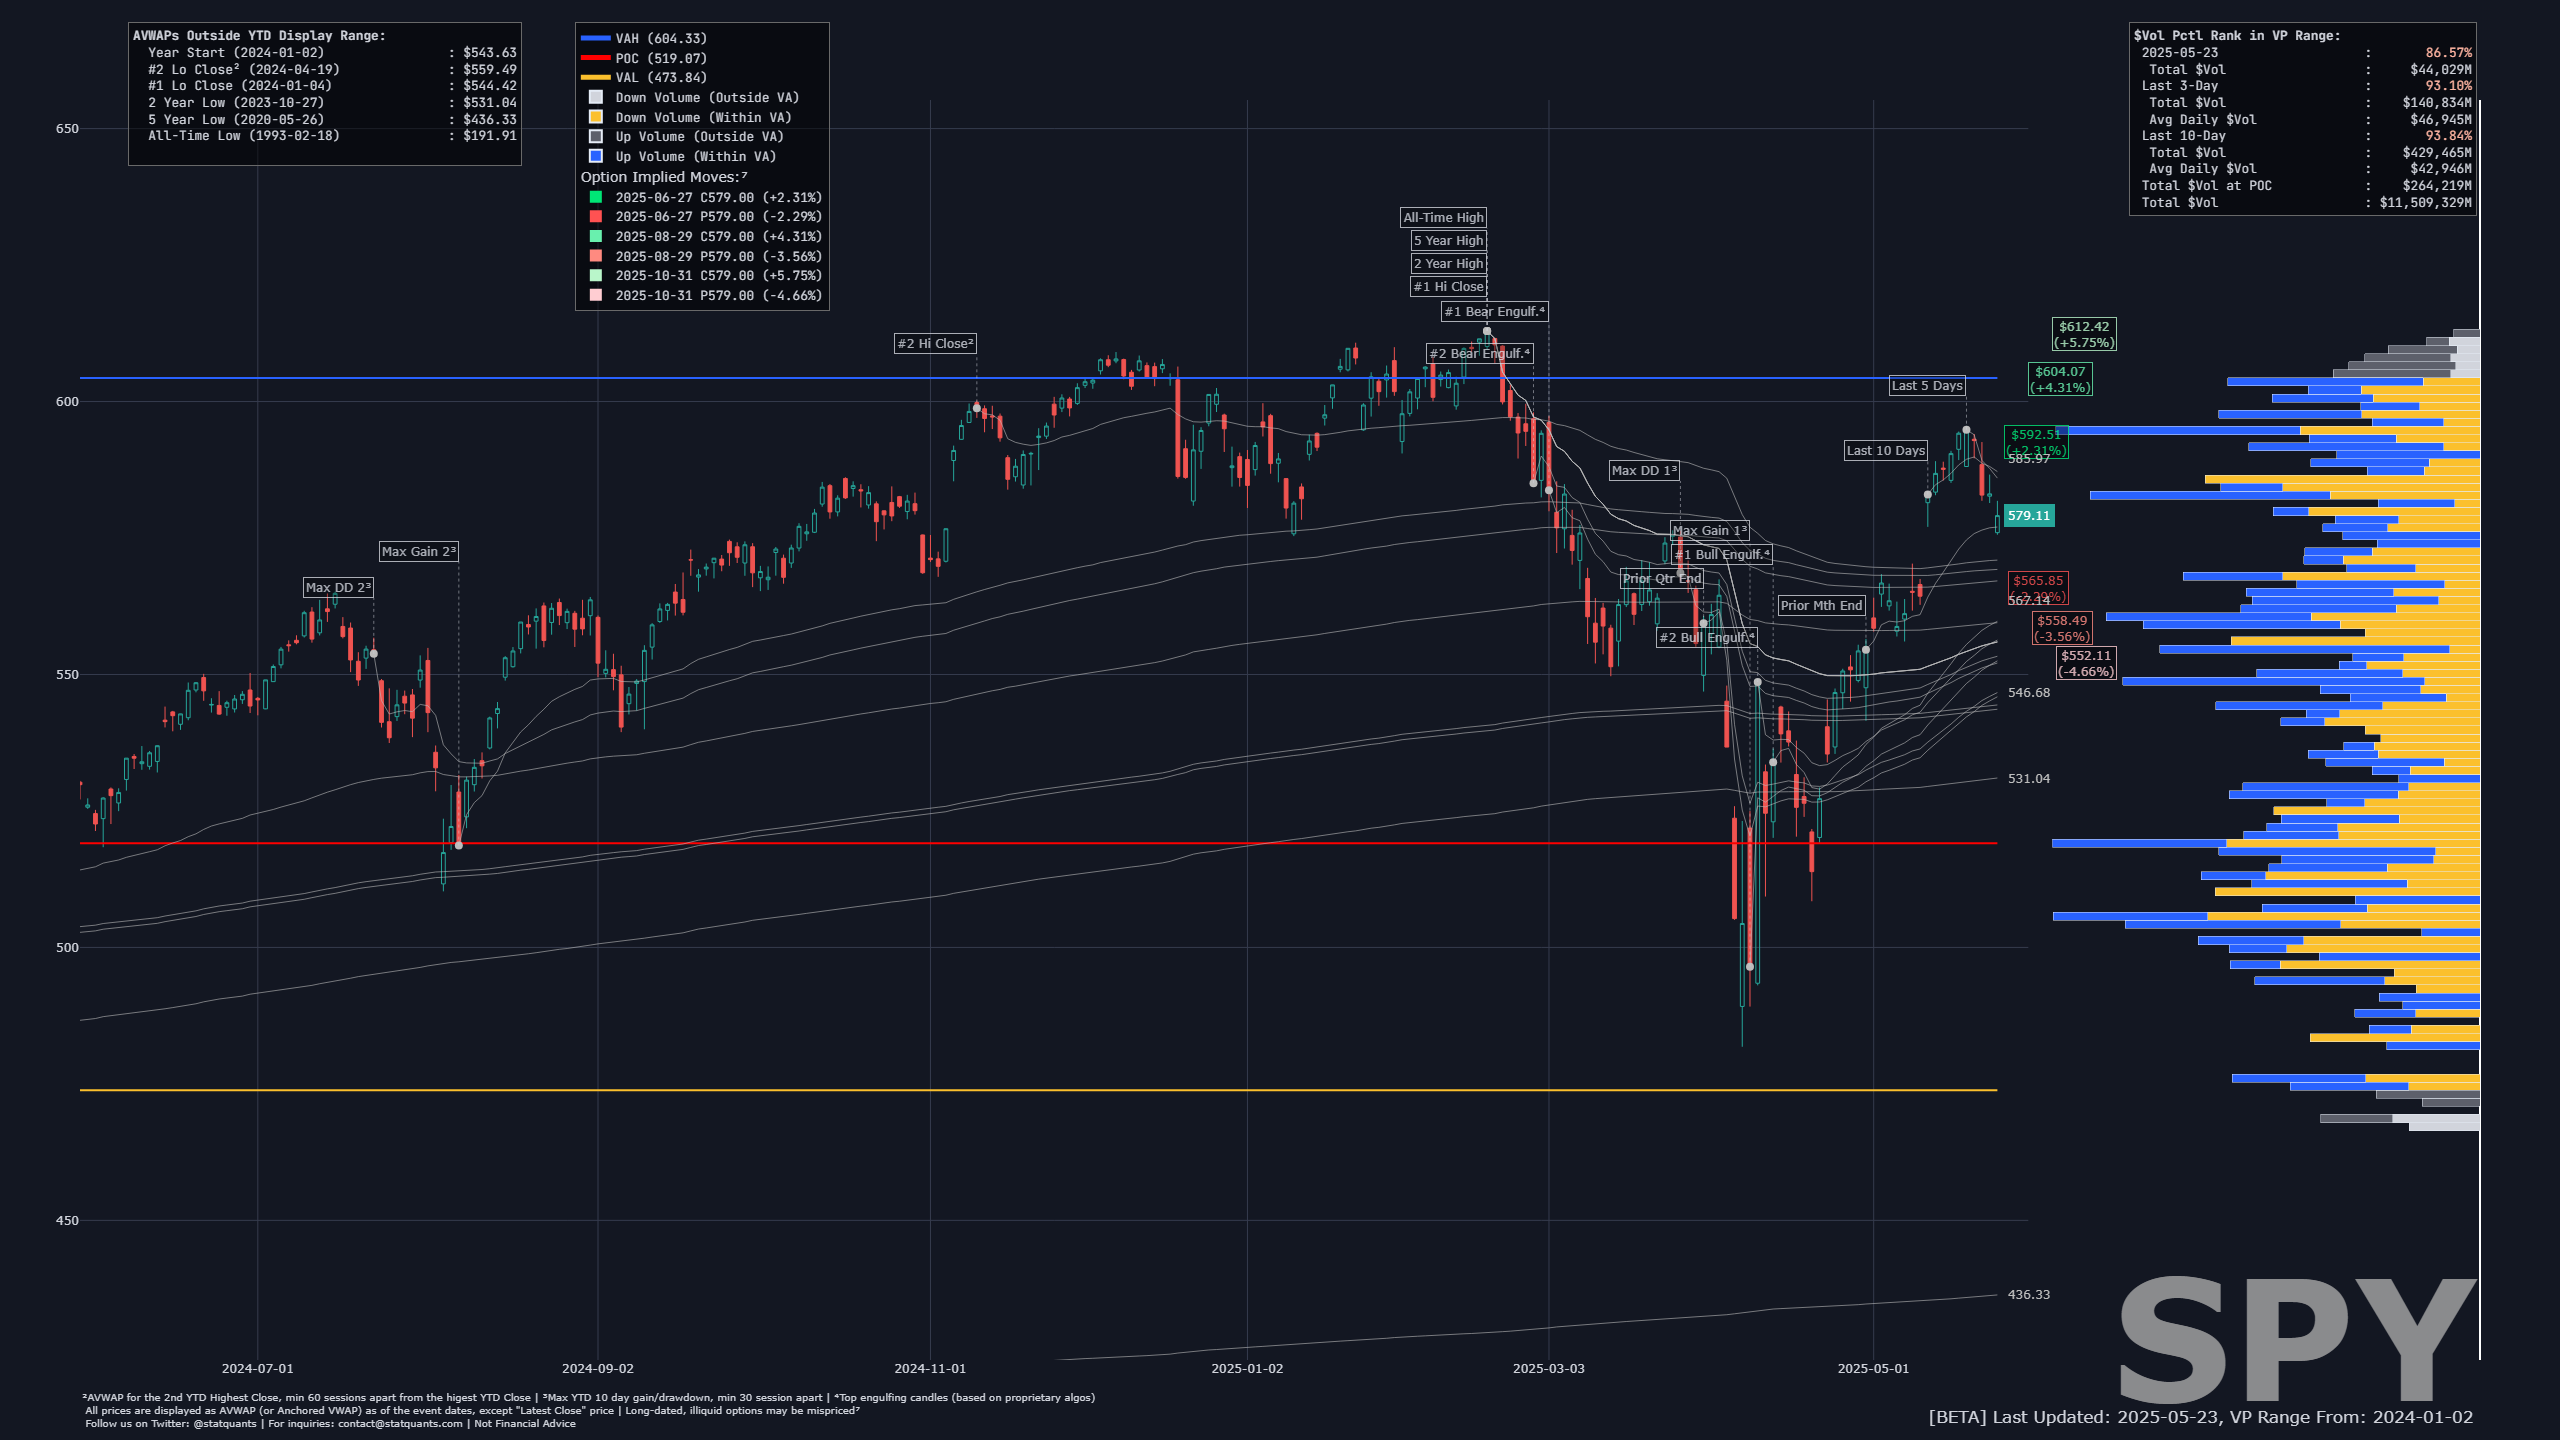Click the Option Implied Moves heading
This screenshot has height=1440, width=2560.
point(664,177)
